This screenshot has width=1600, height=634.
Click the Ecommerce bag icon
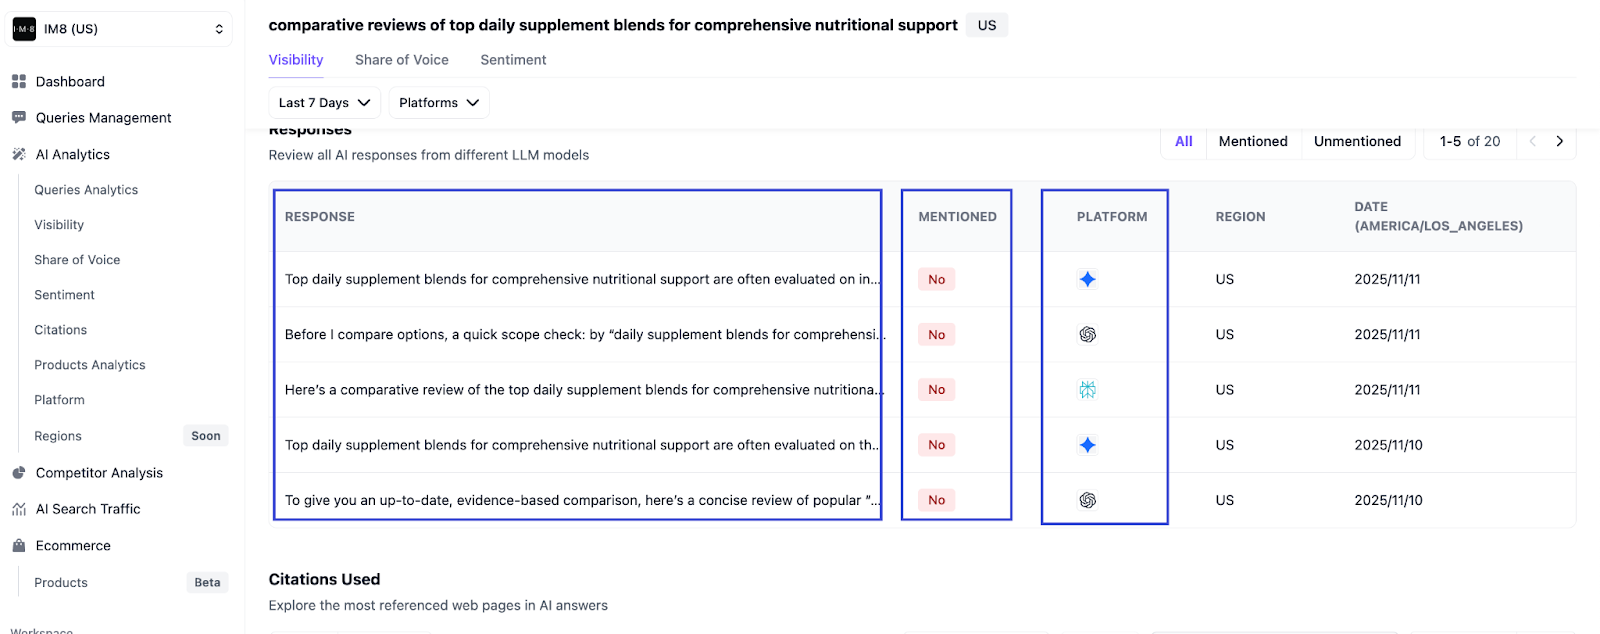(x=19, y=546)
